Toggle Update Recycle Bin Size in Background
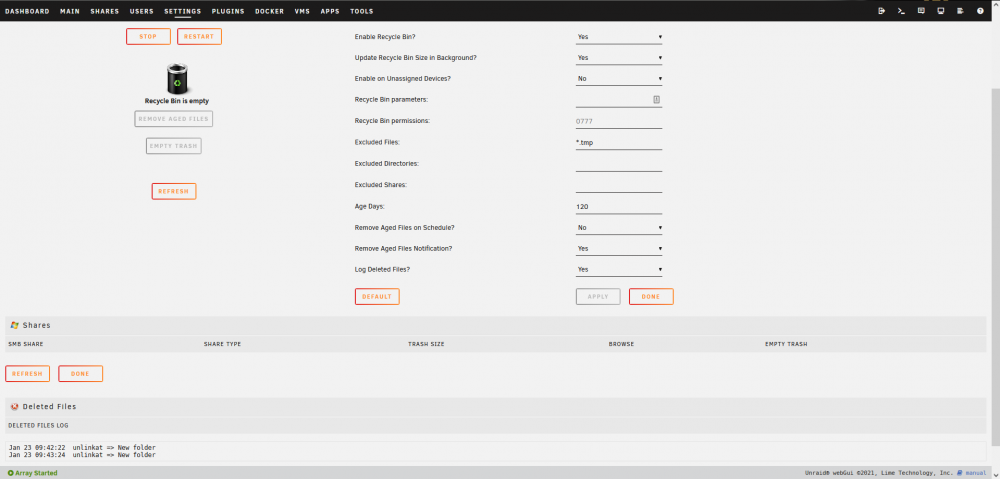The height and width of the screenshot is (479, 1000). pos(619,58)
